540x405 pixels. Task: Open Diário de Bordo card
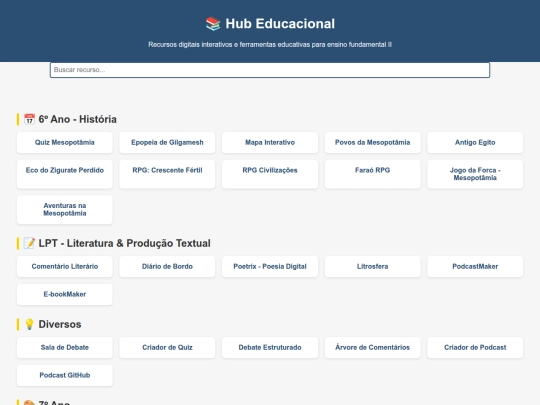167,267
